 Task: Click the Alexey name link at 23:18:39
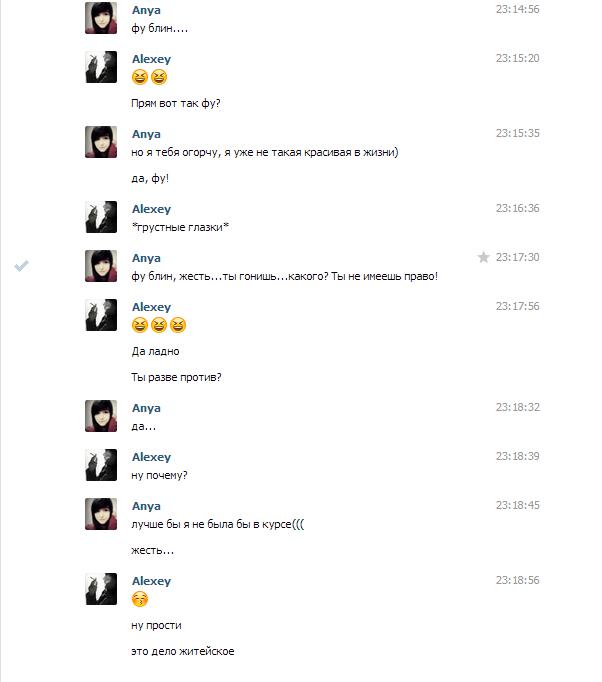(x=151, y=457)
